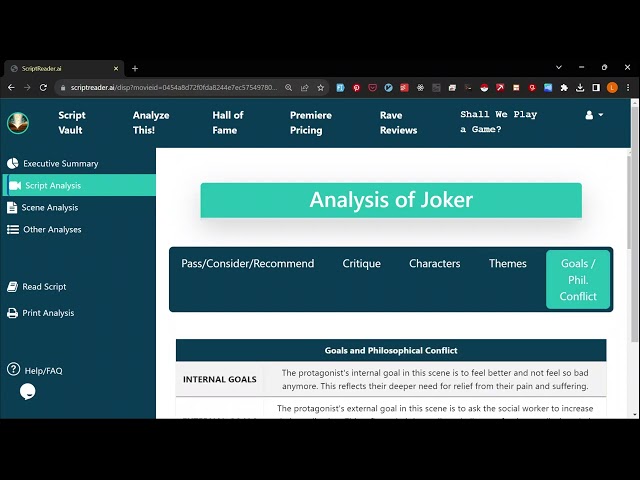
Task: Click the INTERNAL GOALS row label
Action: click(x=220, y=379)
